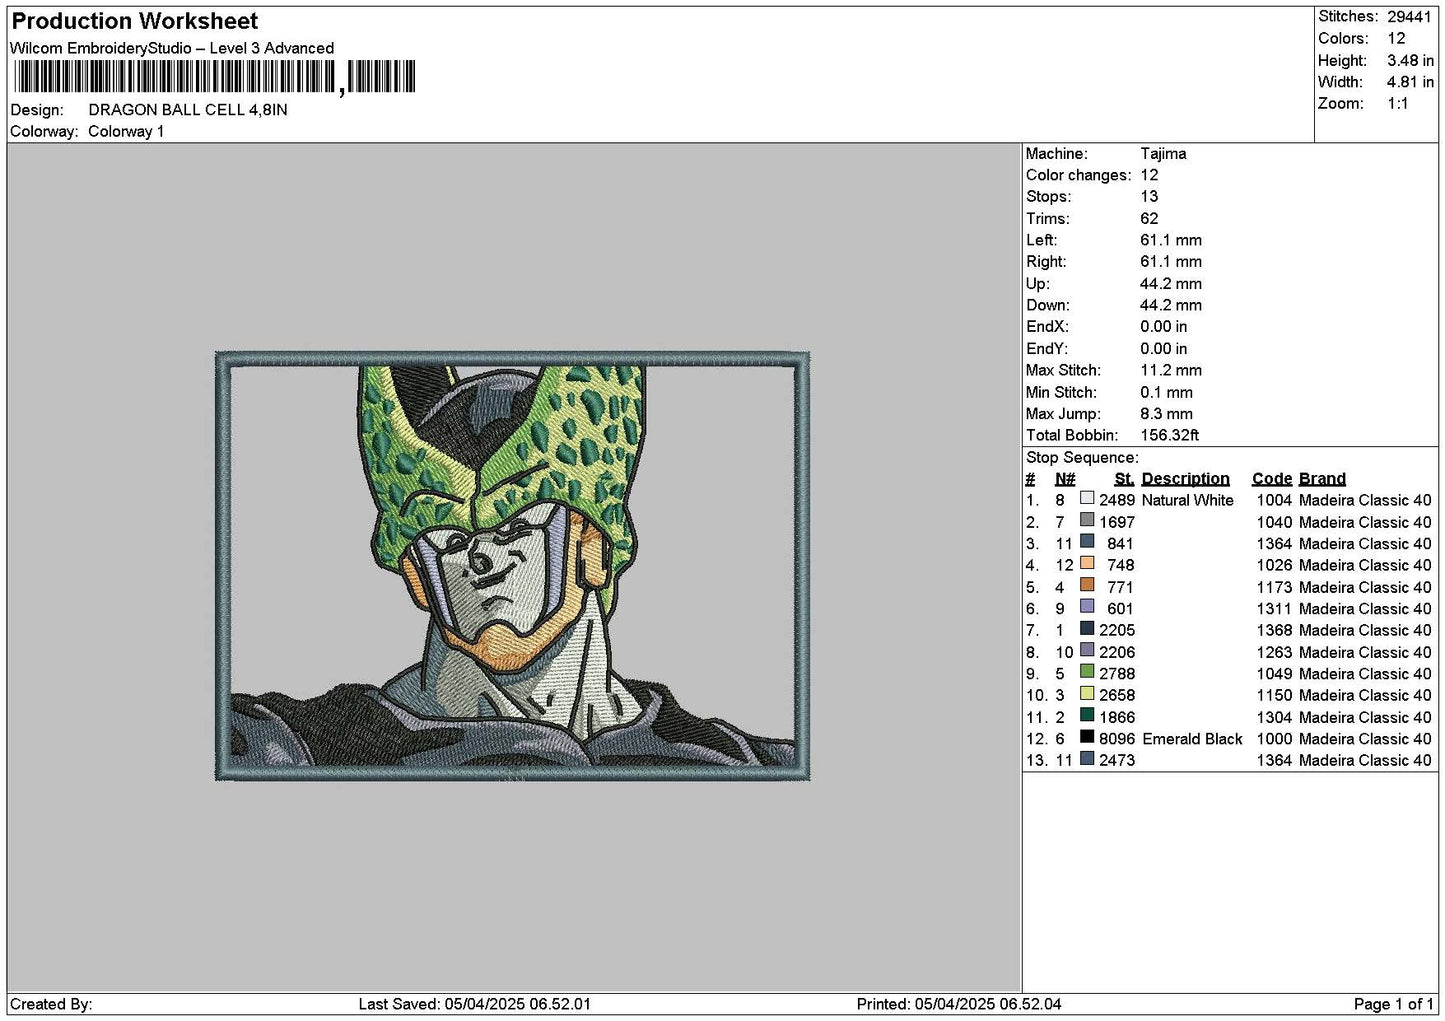Click the blue-grey swatch in stop 13

1087,759
